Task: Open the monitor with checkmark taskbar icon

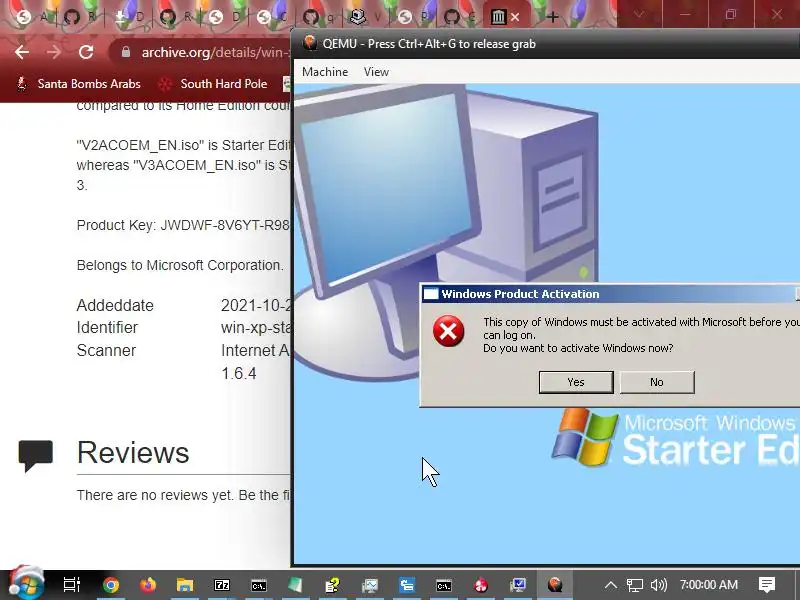Action: click(518, 585)
